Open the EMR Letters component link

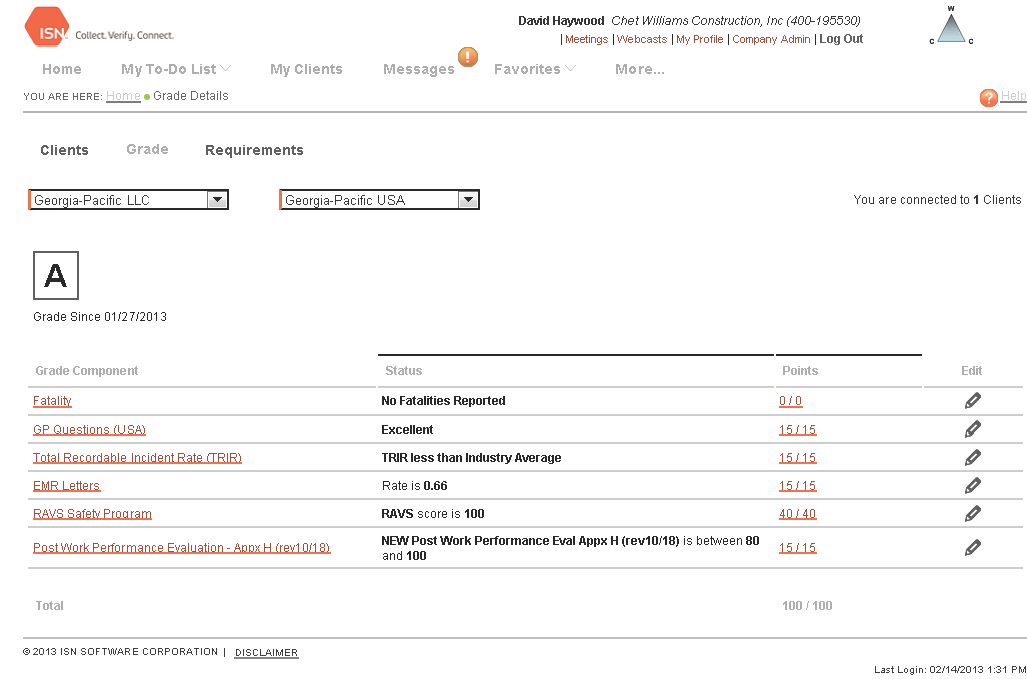pos(67,486)
